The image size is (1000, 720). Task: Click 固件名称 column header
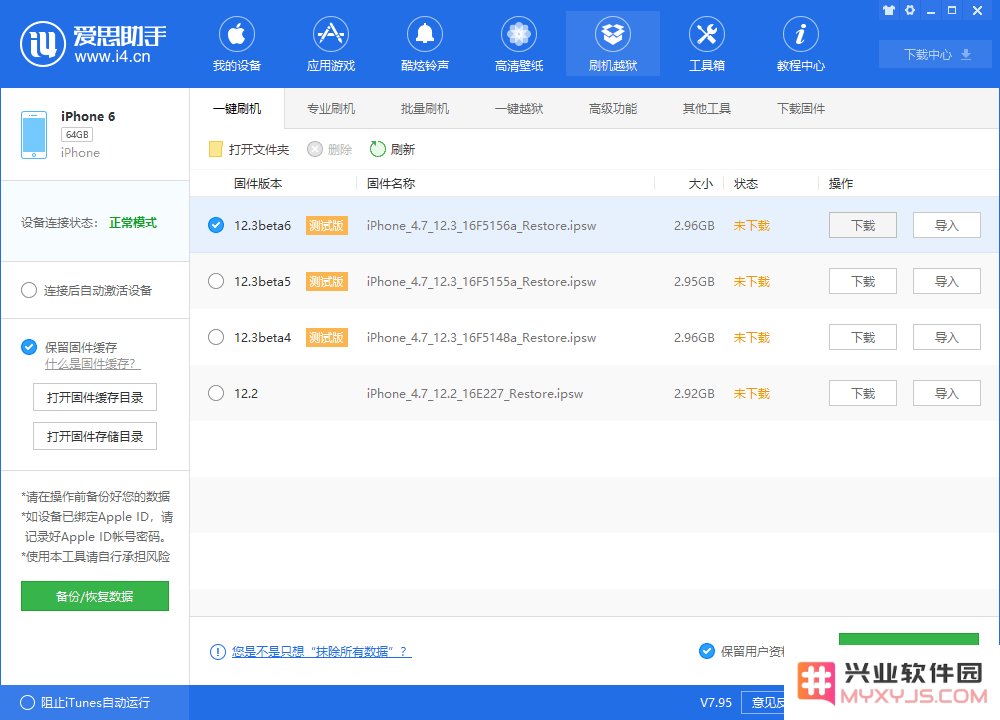[391, 184]
